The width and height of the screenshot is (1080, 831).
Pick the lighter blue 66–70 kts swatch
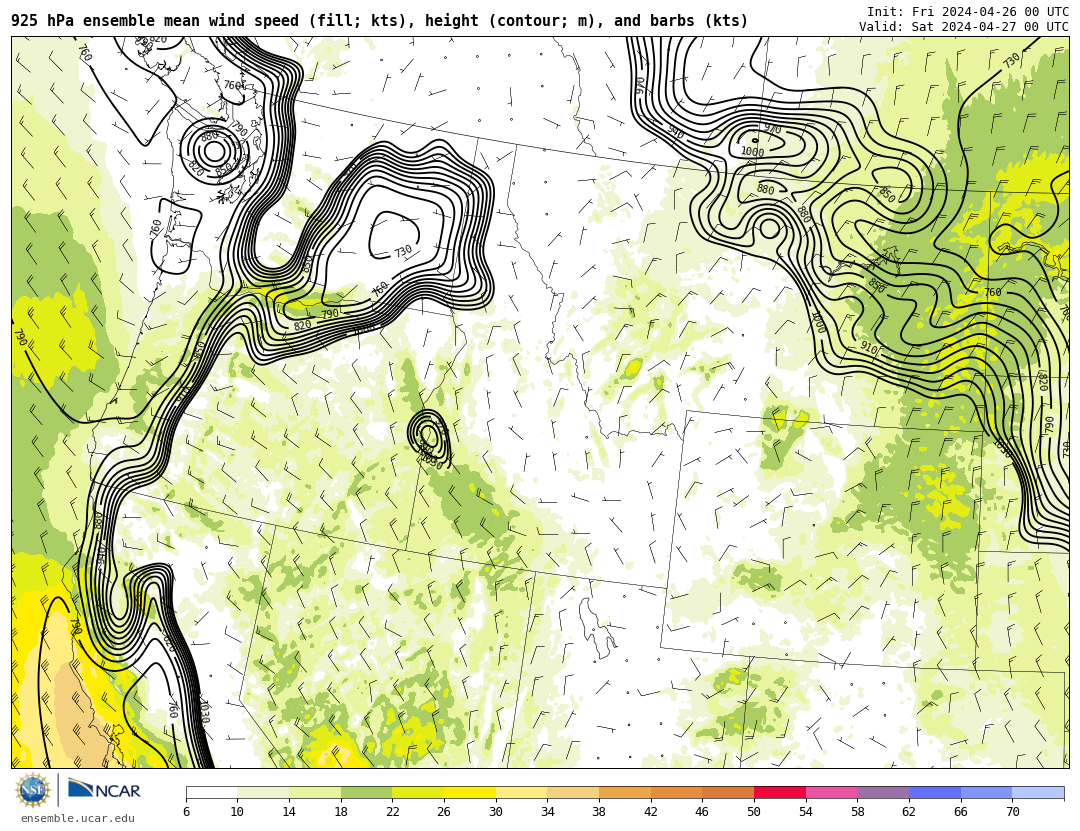click(986, 792)
